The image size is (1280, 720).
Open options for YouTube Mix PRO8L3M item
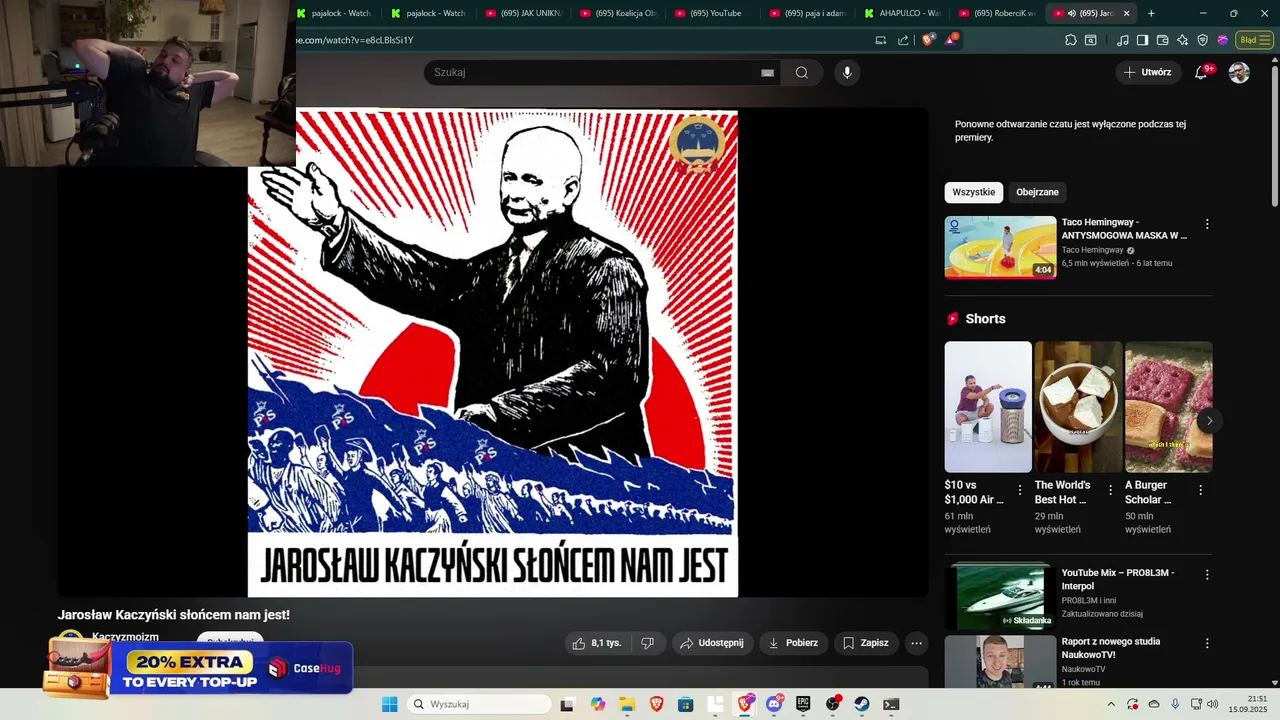[x=1207, y=575]
